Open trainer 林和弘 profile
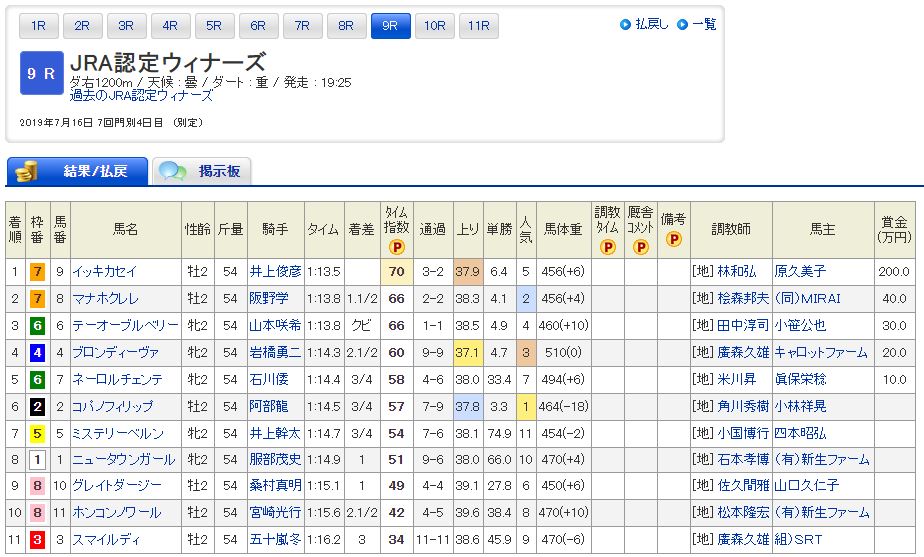Image resolution: width=924 pixels, height=557 pixels. (x=737, y=272)
